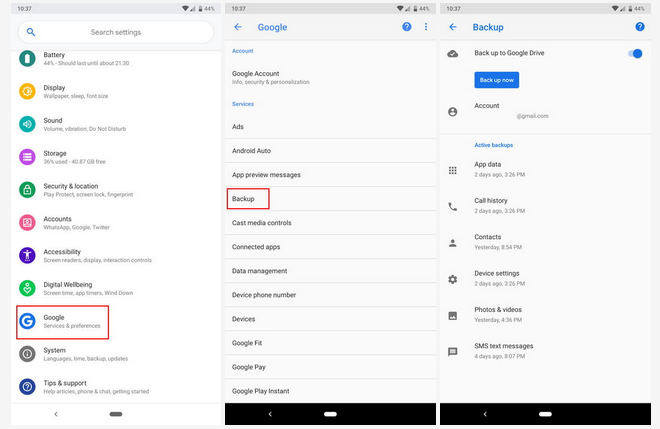Tap system back arrow on Google screen
The image size is (660, 429).
270,414
